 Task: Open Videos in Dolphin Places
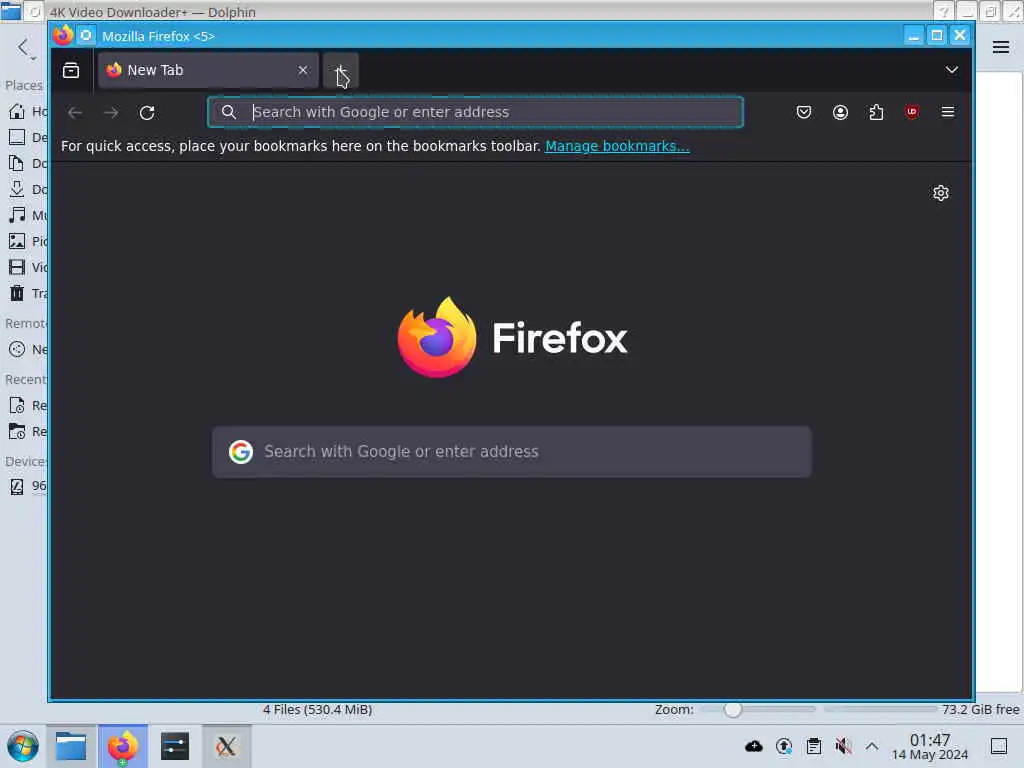[26, 267]
